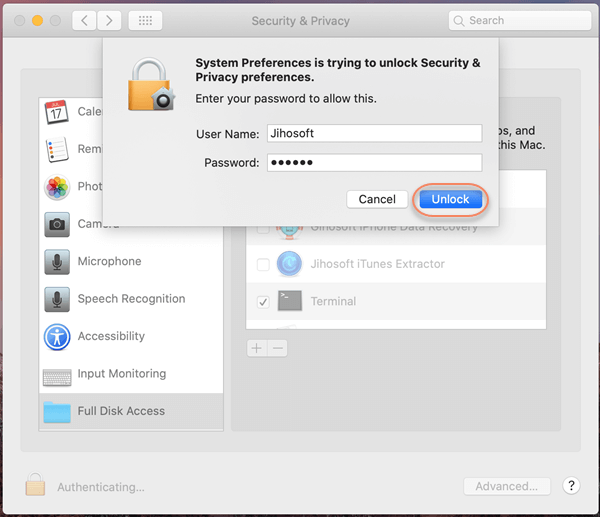Select the Full Disk Access folder icon
The height and width of the screenshot is (517, 600).
coord(57,412)
